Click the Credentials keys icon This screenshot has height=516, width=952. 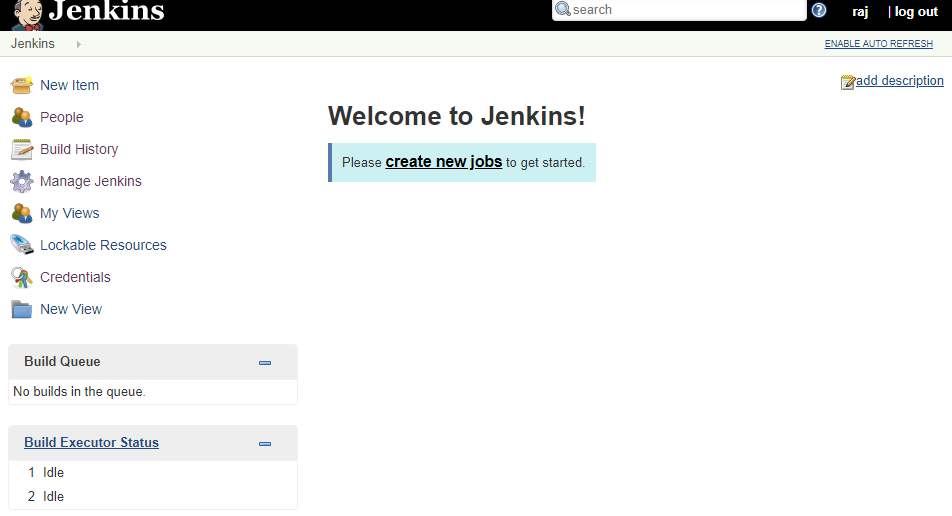pyautogui.click(x=22, y=277)
